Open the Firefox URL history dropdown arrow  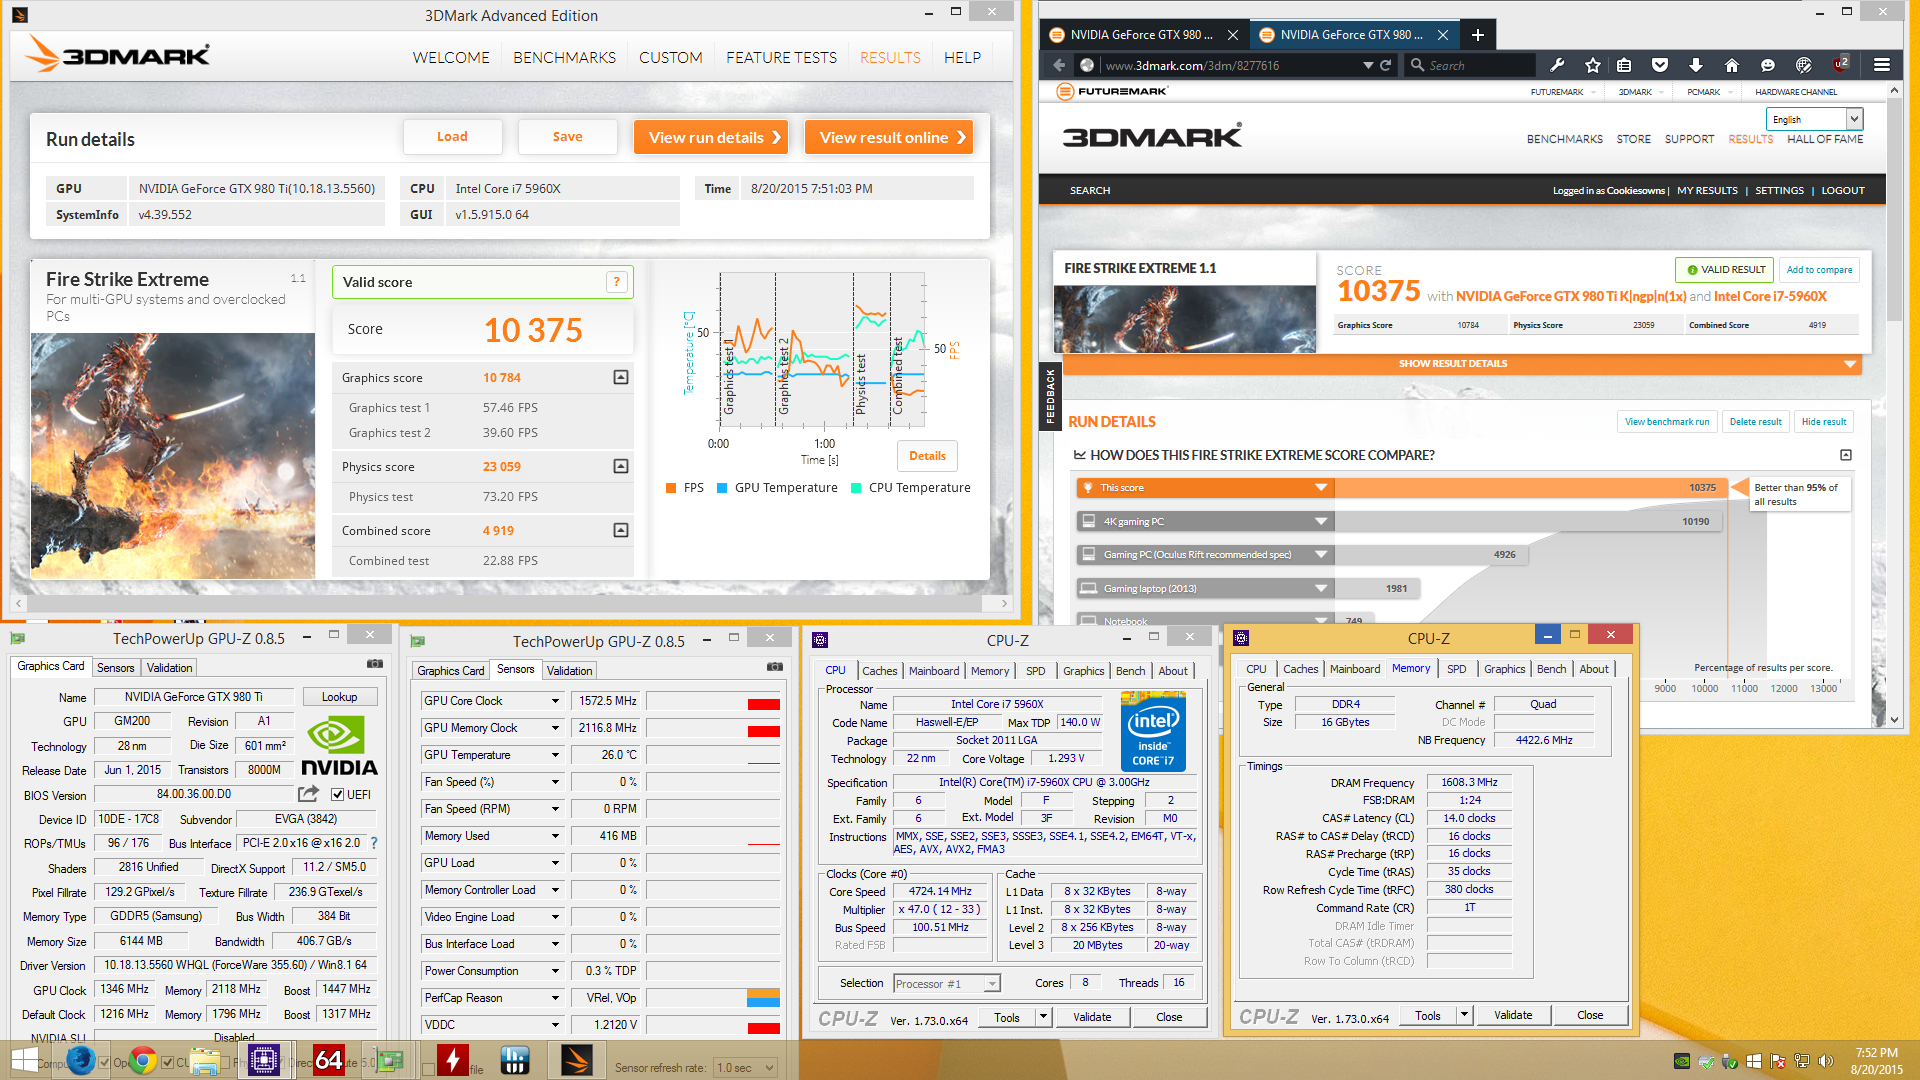tap(1368, 65)
